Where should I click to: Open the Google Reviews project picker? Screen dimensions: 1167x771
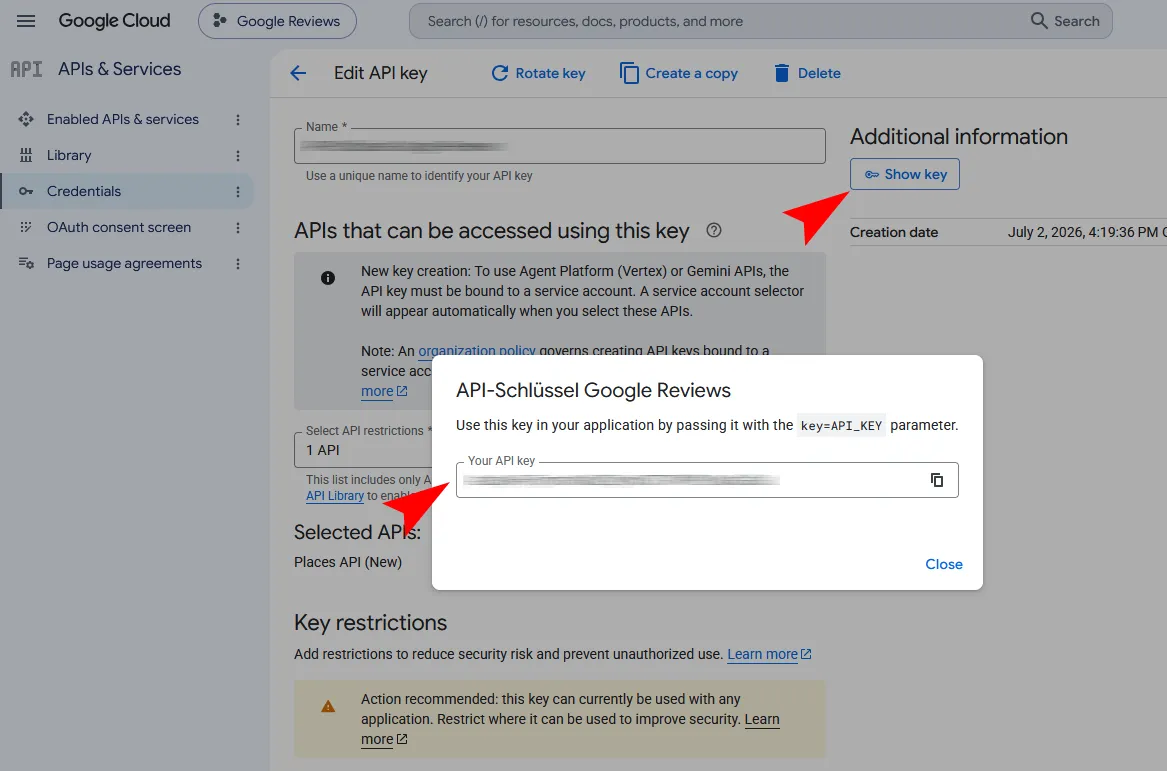(277, 21)
